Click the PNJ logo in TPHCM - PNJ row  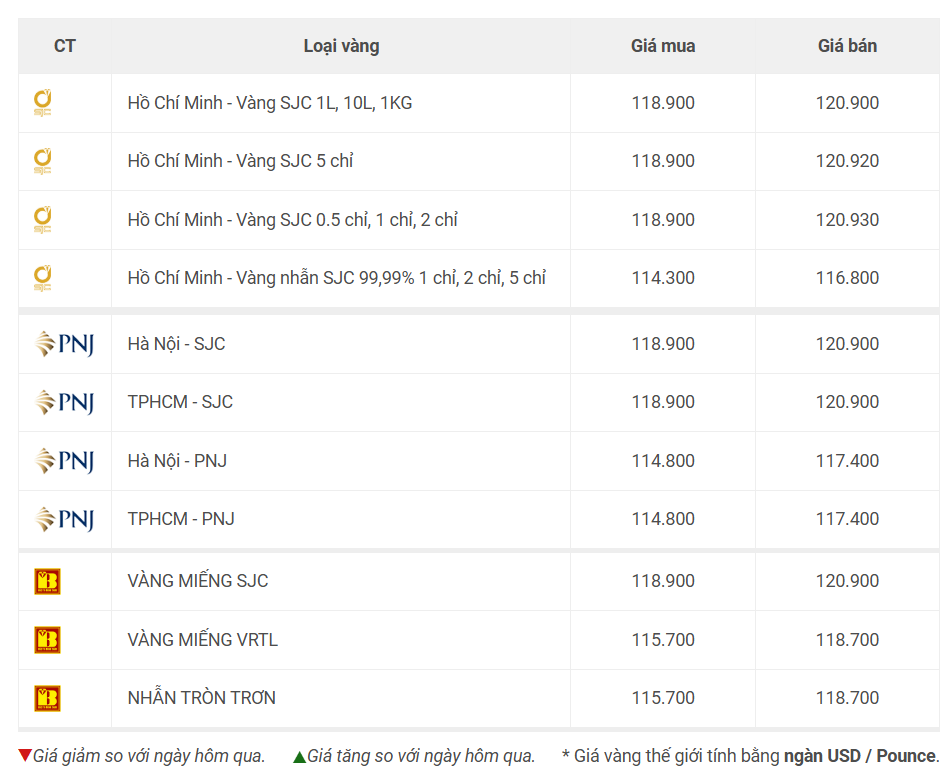click(65, 519)
